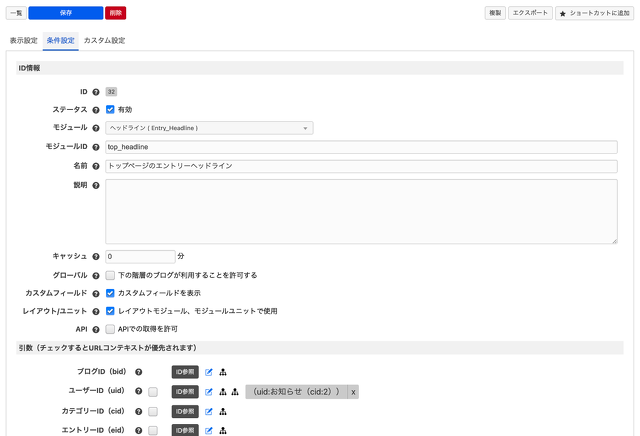Image resolution: width=640 pixels, height=436 pixels.
Task: Switch to the カスタム設定 tab
Action: pyautogui.click(x=104, y=41)
